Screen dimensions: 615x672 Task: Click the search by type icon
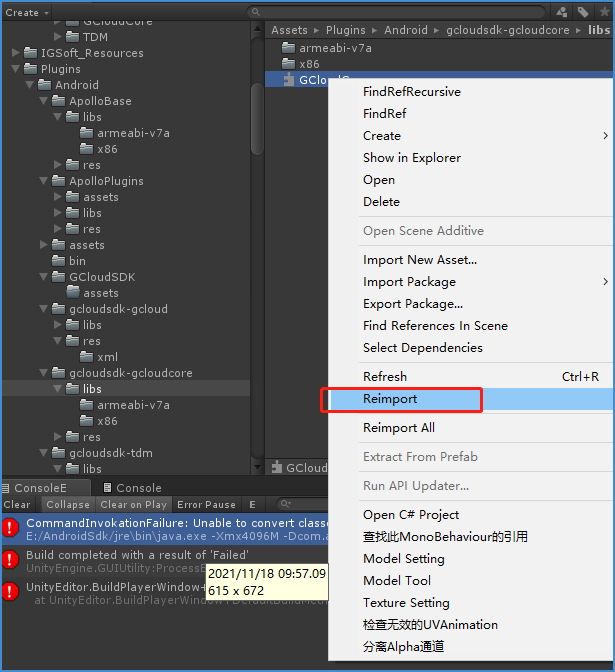pos(562,12)
